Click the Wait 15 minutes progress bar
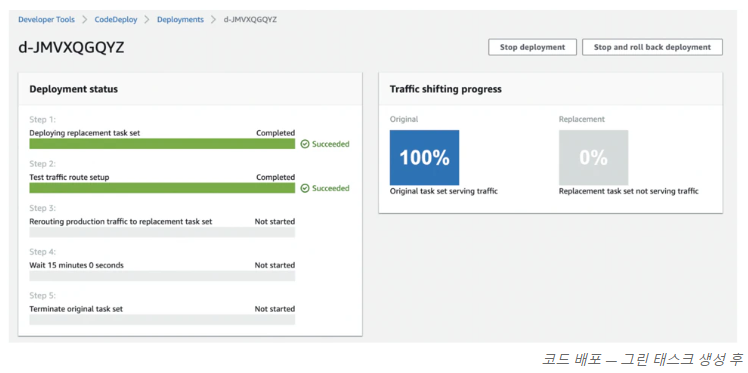Screen dimensions: 748x373 (x=162, y=276)
